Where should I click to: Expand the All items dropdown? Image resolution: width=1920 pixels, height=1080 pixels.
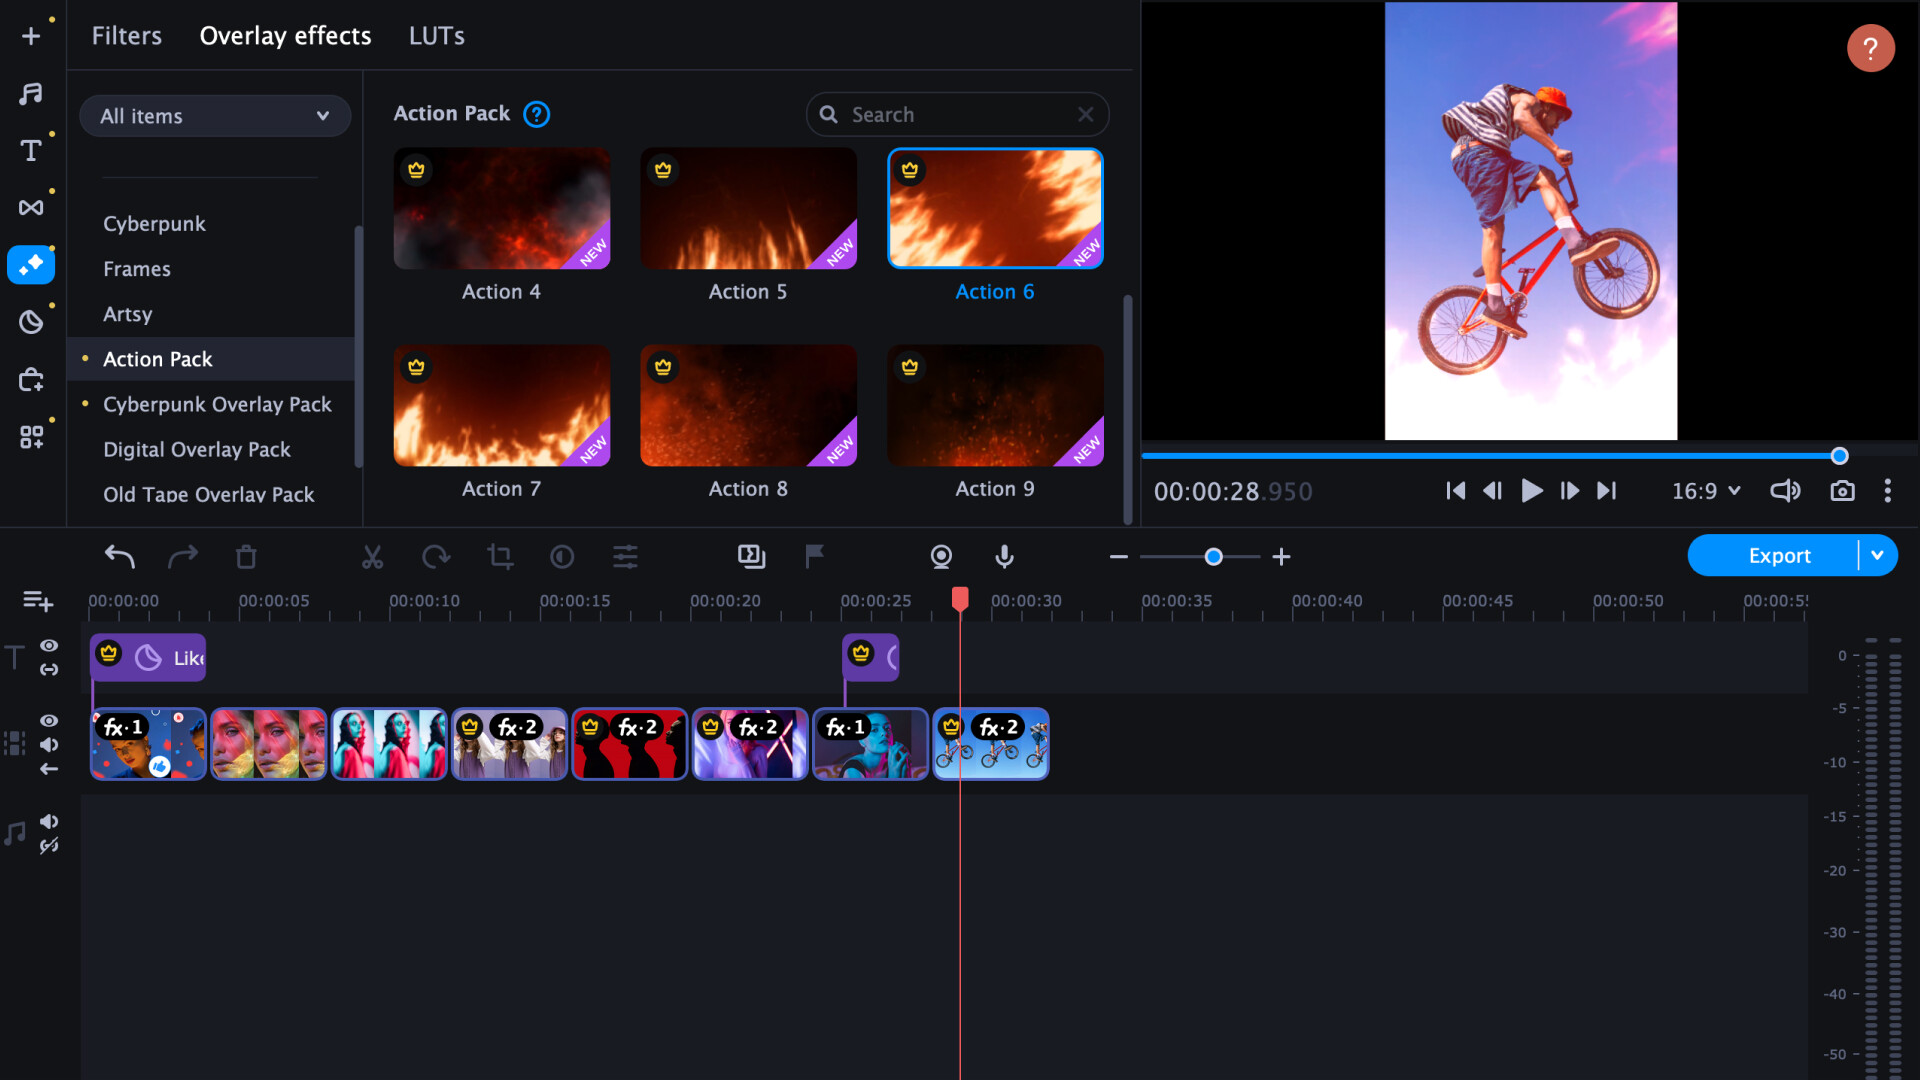215,115
